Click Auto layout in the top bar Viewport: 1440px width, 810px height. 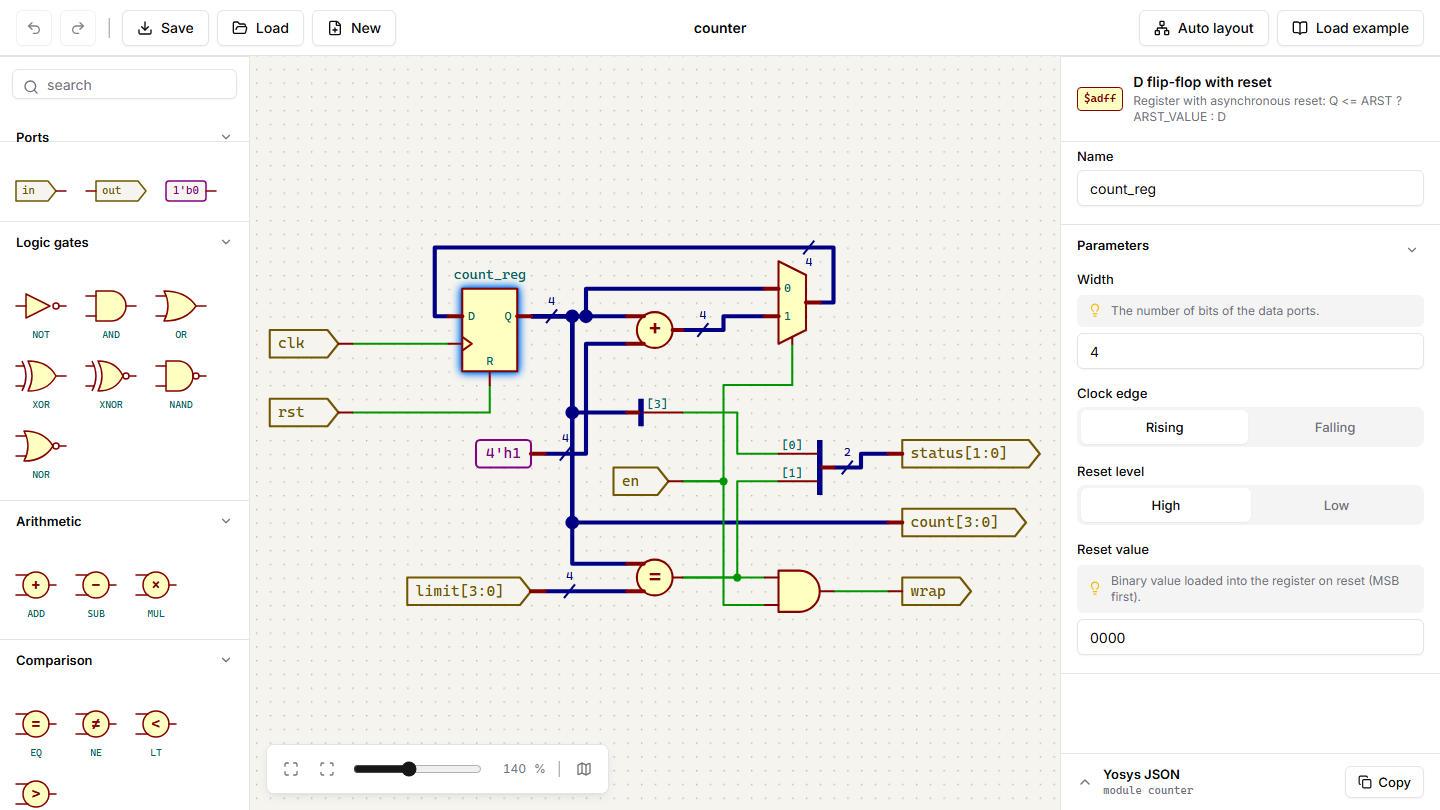1204,28
